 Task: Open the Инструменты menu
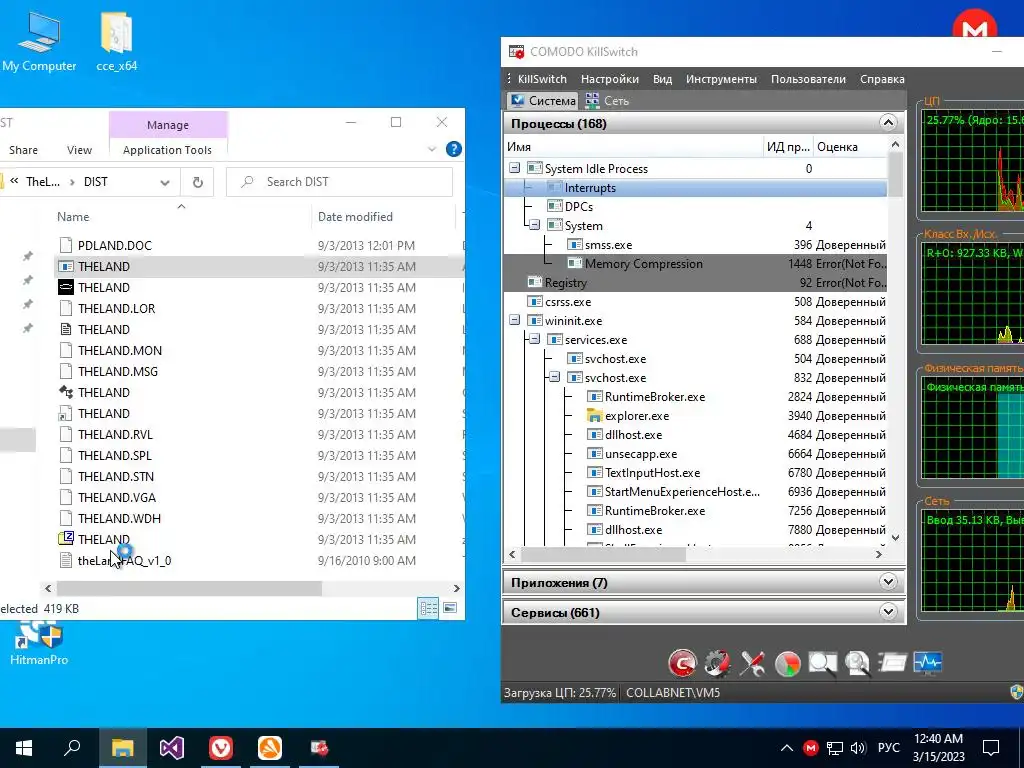(x=721, y=79)
